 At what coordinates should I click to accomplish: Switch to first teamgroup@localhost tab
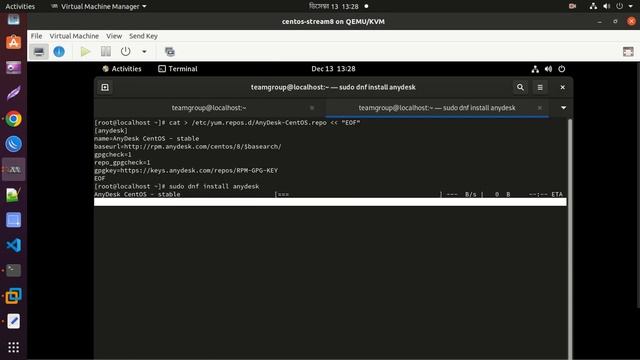209,108
